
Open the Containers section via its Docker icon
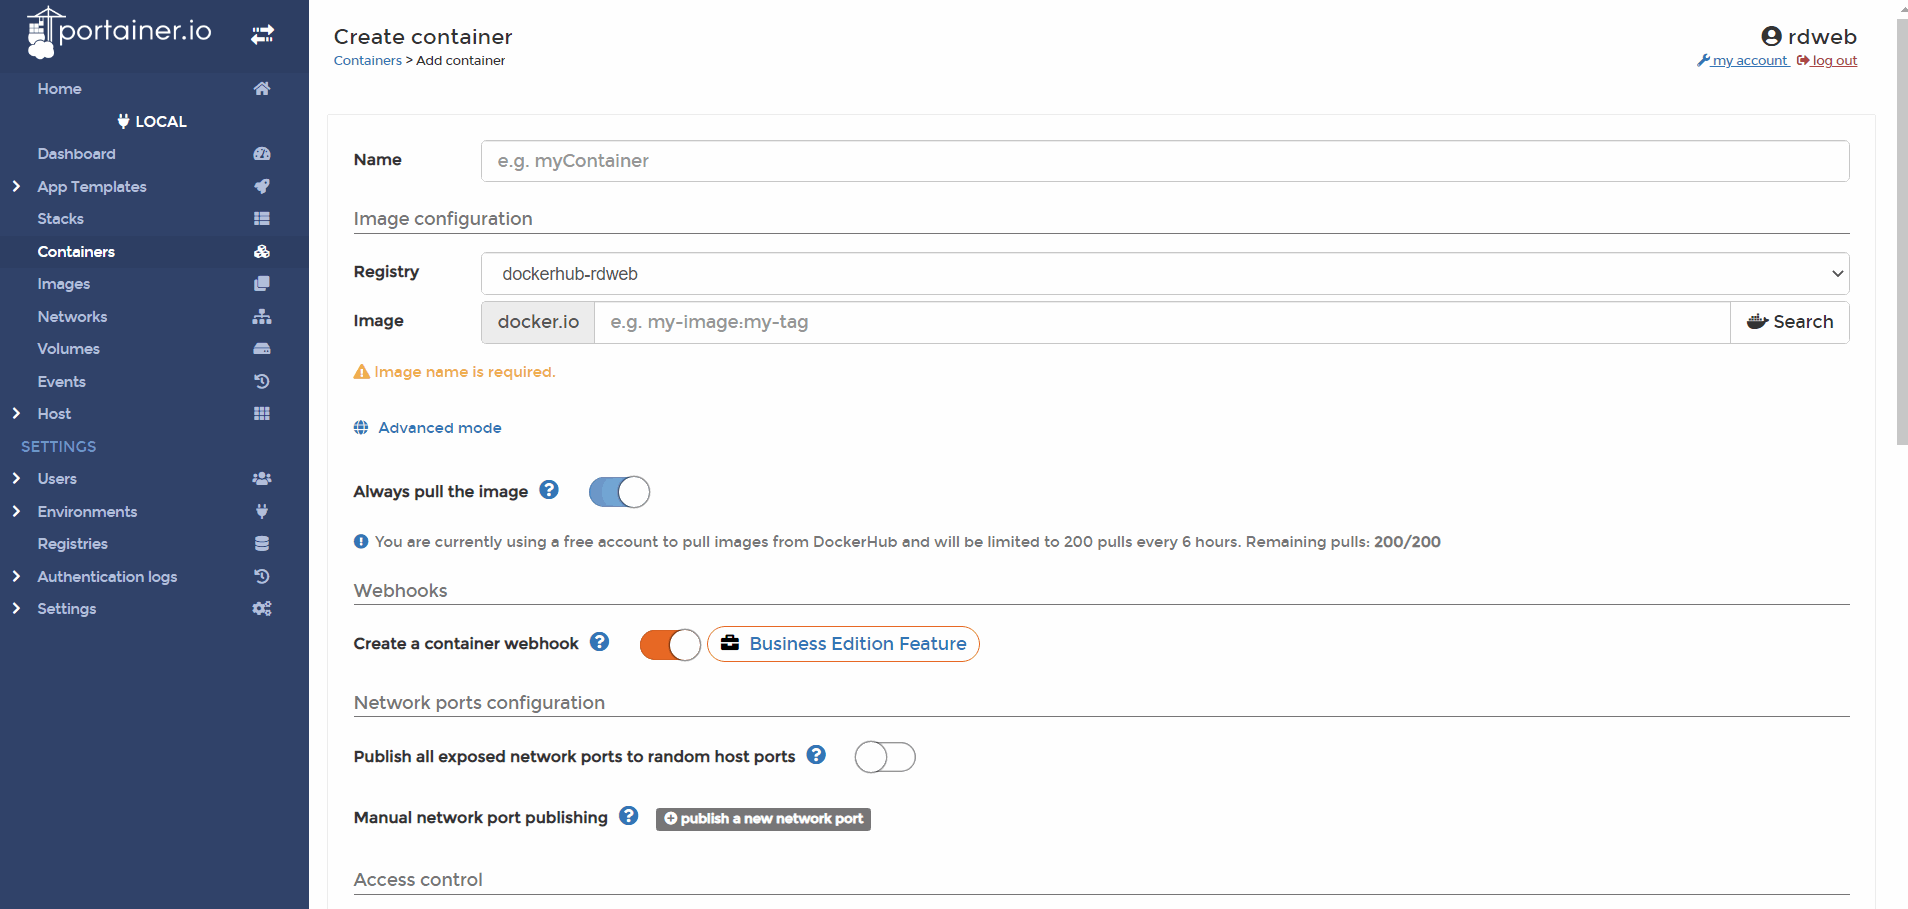pos(261,251)
